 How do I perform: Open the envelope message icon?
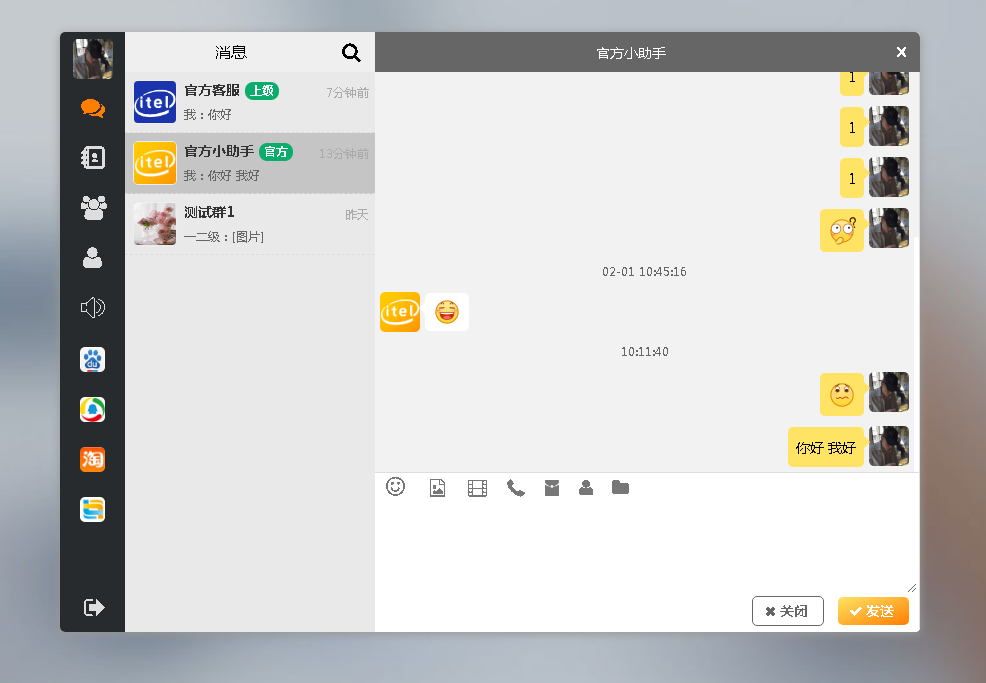(x=551, y=488)
